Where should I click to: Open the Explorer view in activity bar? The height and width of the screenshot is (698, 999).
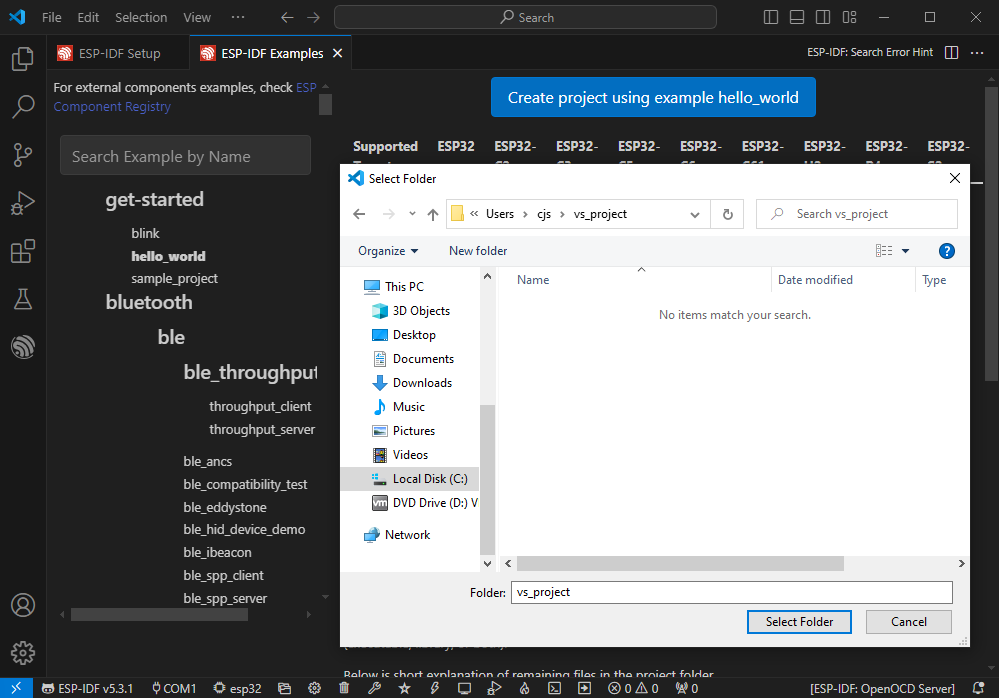click(x=22, y=60)
